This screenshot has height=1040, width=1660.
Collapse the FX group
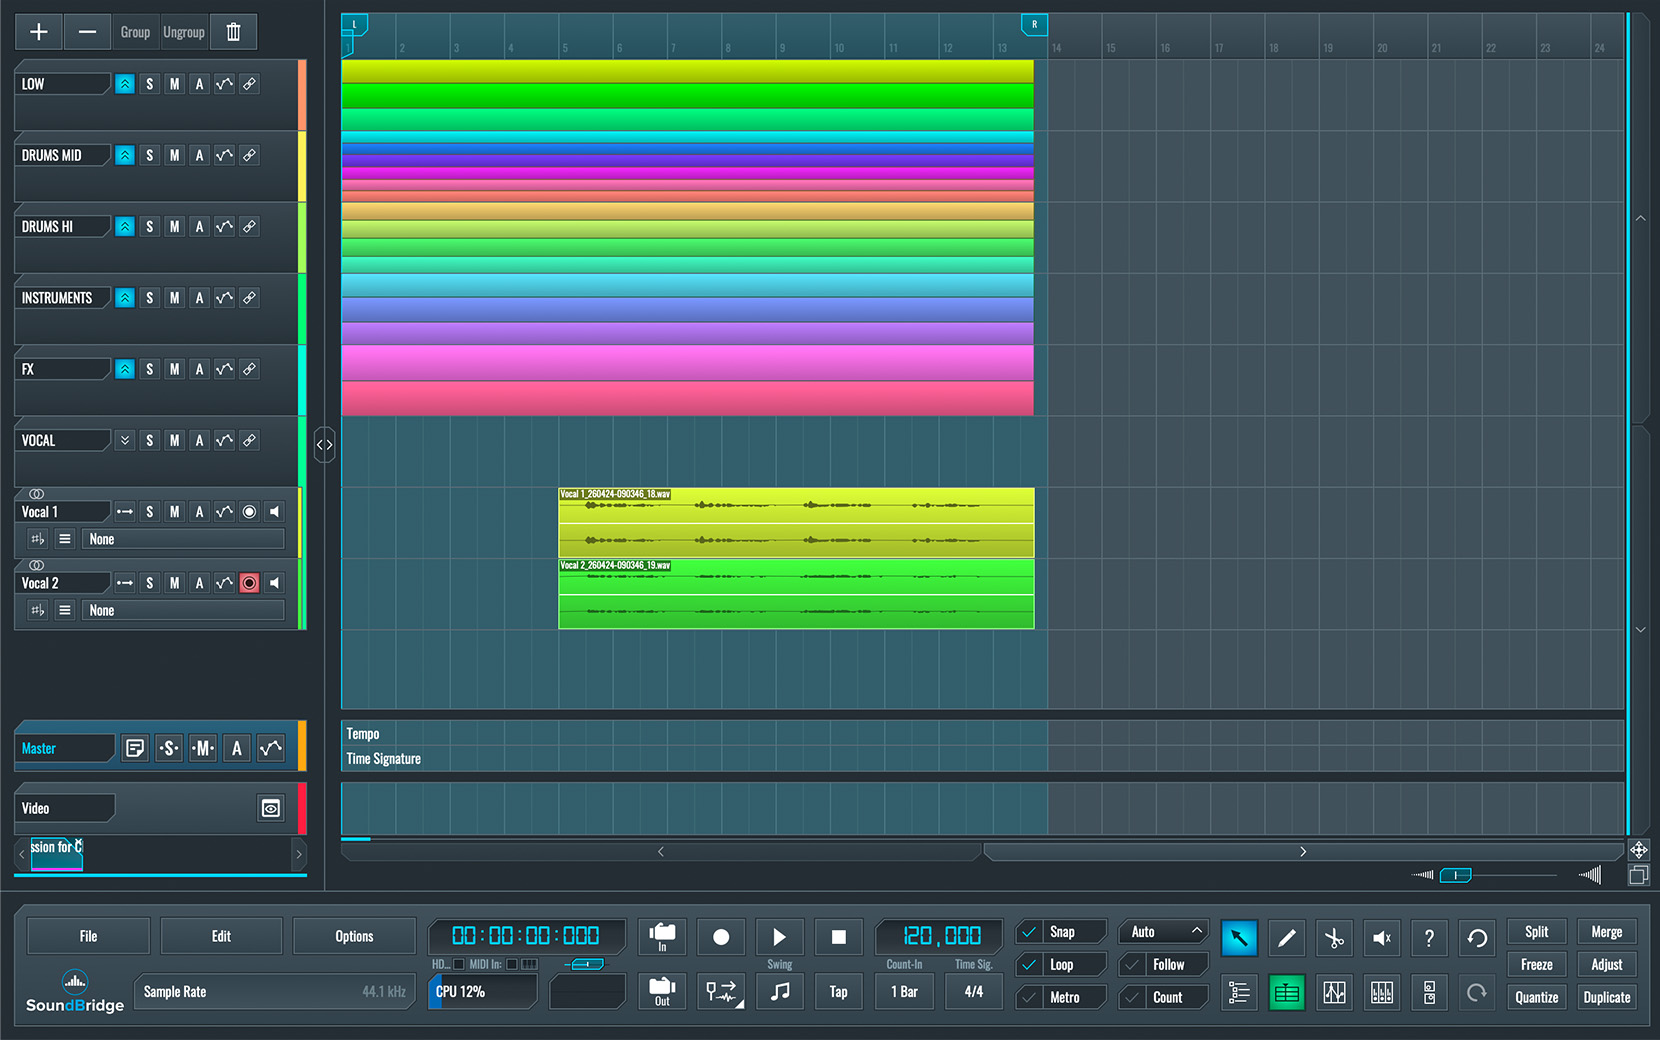click(x=125, y=369)
